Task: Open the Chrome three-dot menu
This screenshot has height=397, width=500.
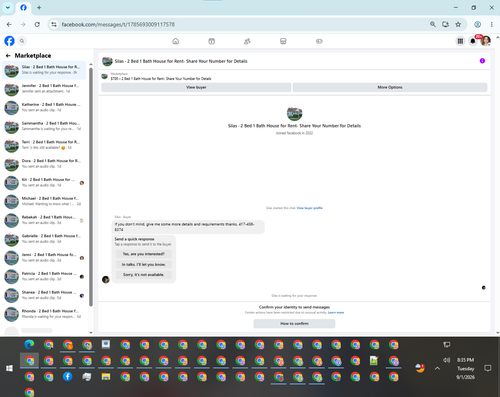Action: (491, 24)
